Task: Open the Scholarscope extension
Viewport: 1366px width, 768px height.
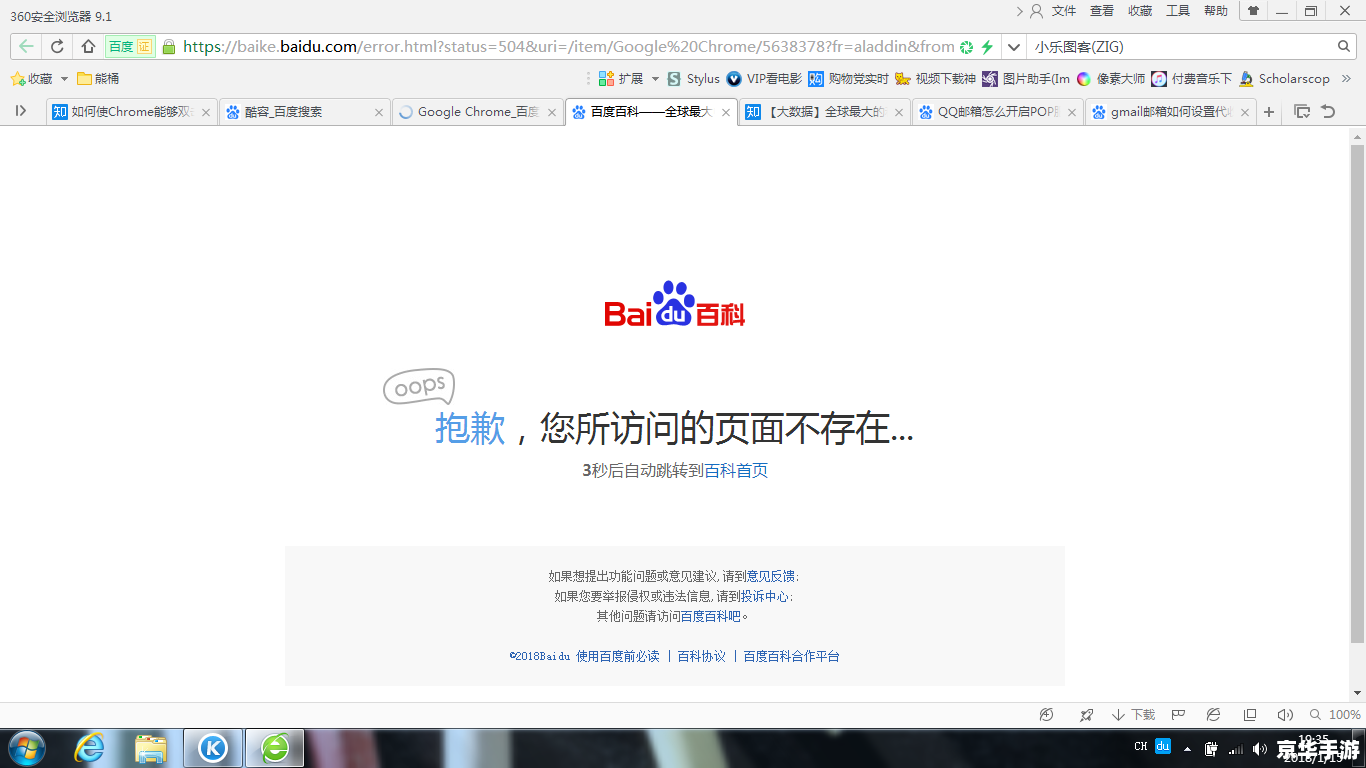Action: click(x=1284, y=78)
